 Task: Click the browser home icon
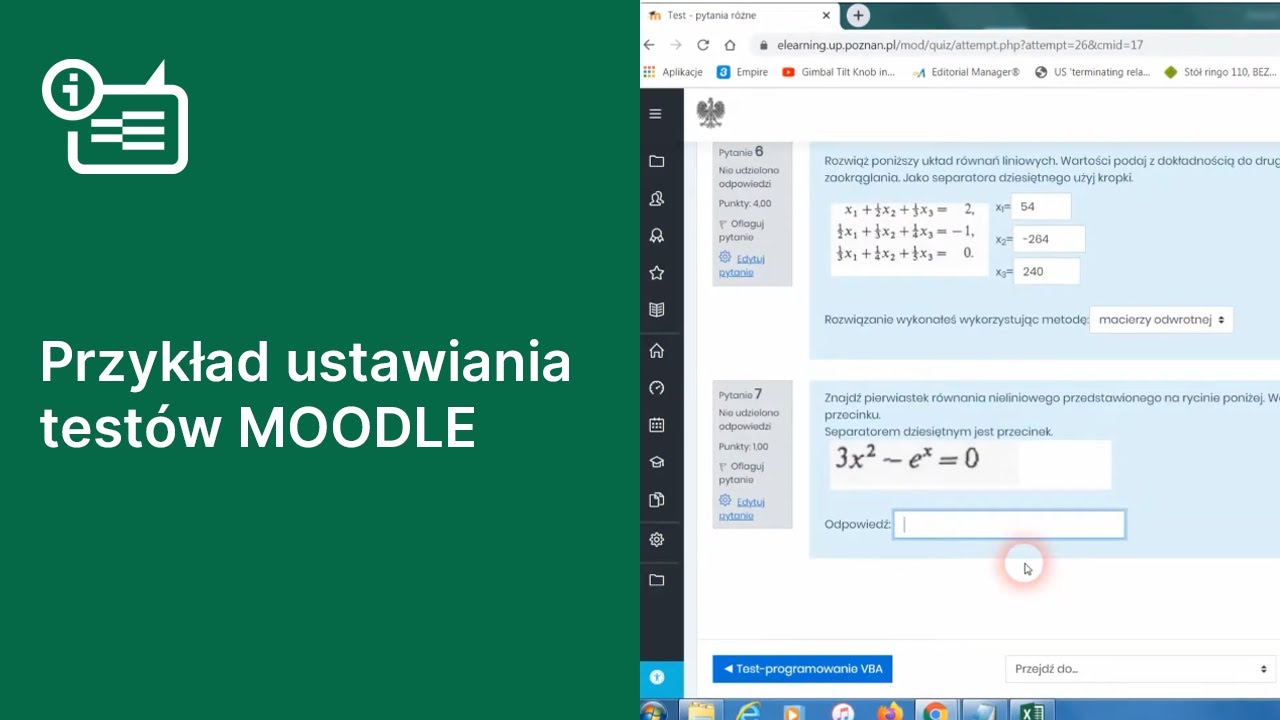tap(730, 45)
